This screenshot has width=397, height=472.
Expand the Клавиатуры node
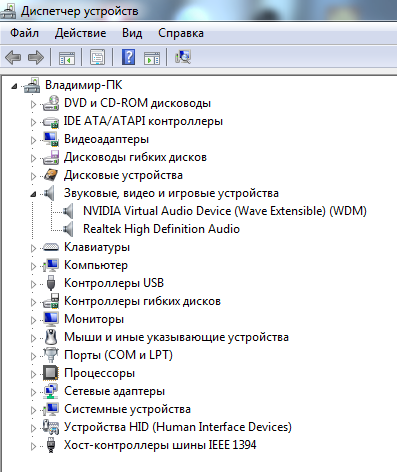click(33, 248)
